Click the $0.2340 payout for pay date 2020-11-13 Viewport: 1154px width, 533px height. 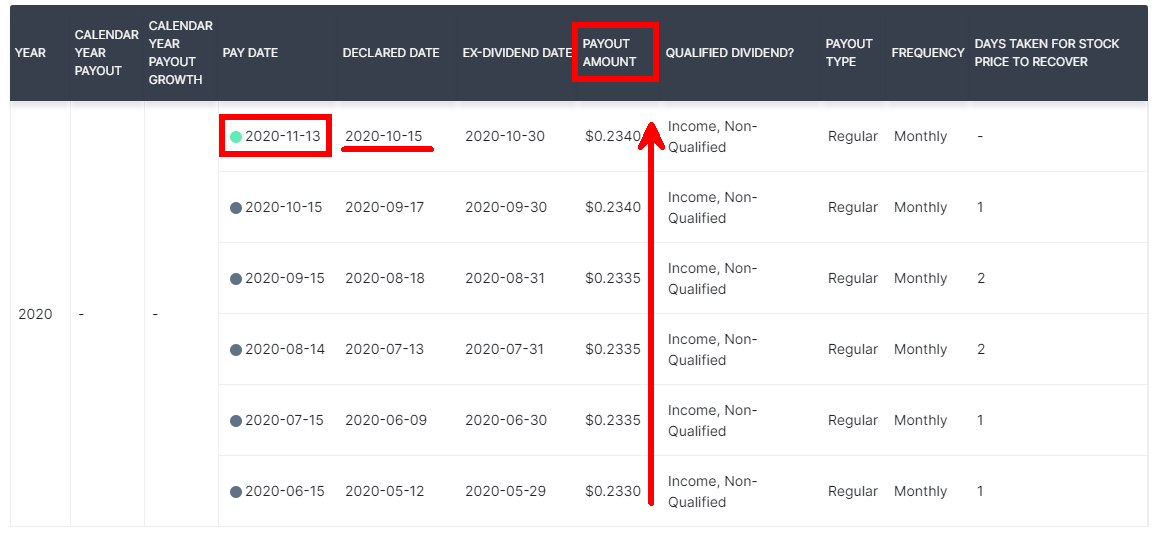612,136
